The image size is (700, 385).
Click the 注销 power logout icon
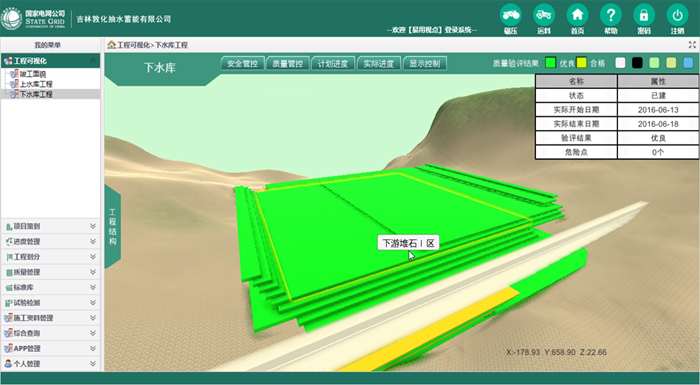click(677, 15)
